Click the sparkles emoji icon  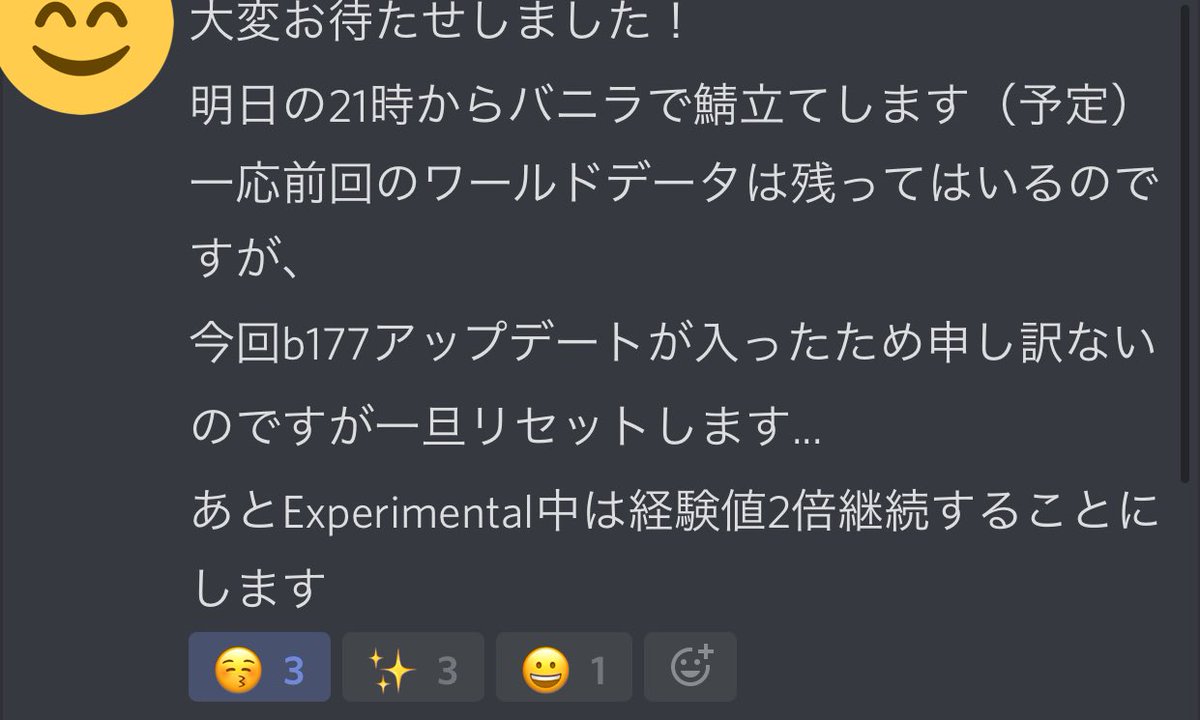point(391,669)
